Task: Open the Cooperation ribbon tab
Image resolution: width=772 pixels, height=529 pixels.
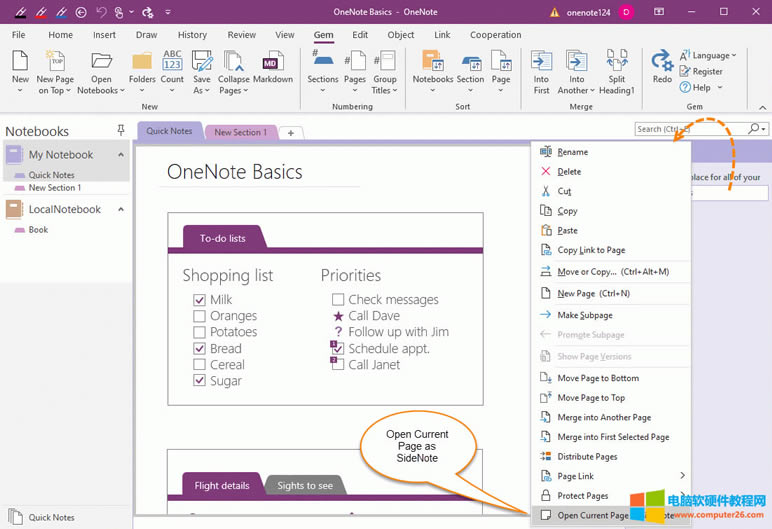Action: pyautogui.click(x=495, y=35)
